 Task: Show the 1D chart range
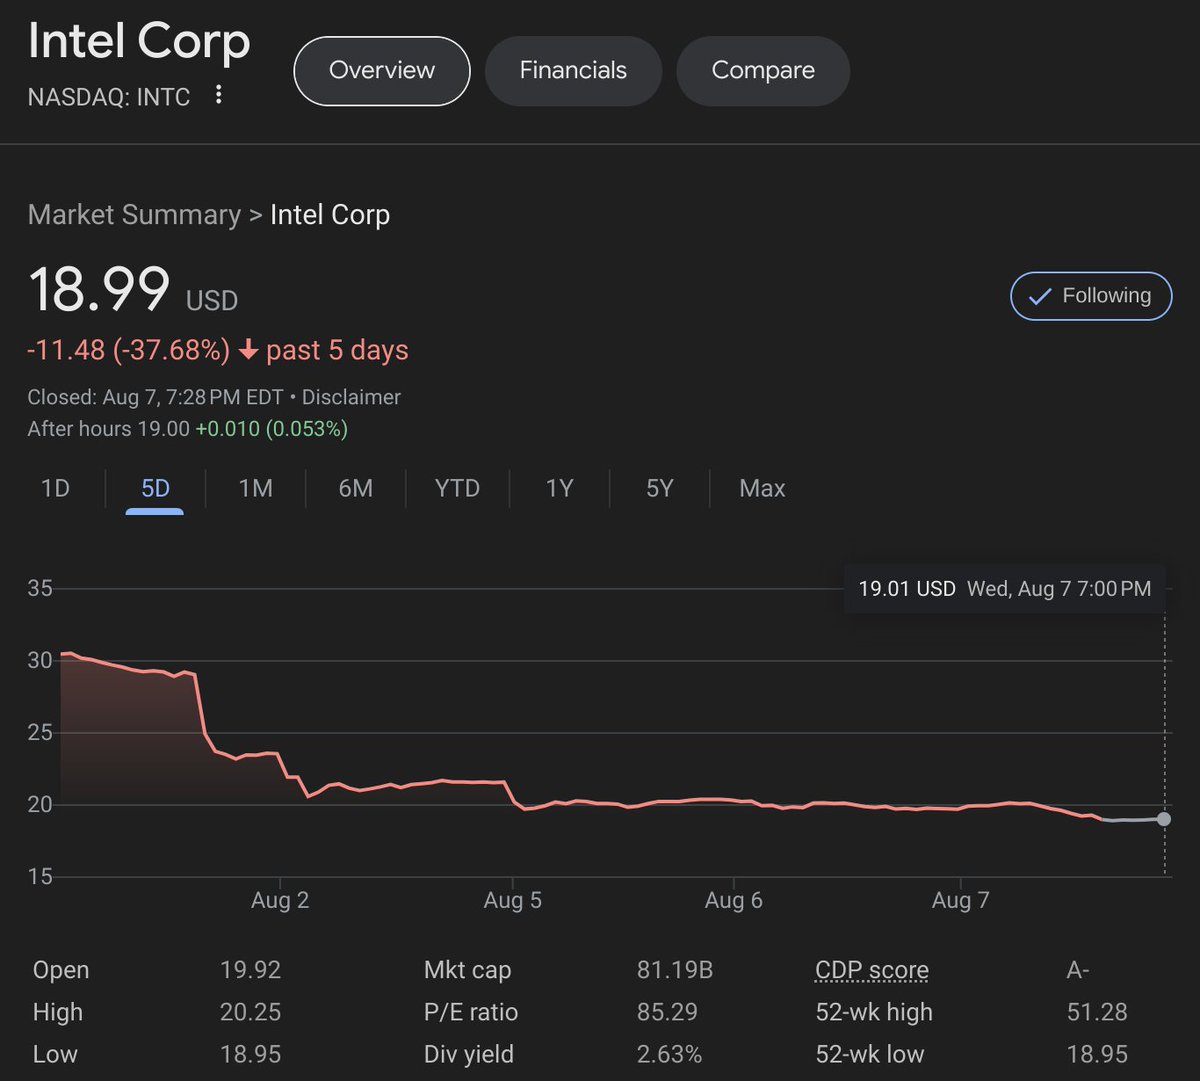pyautogui.click(x=55, y=489)
